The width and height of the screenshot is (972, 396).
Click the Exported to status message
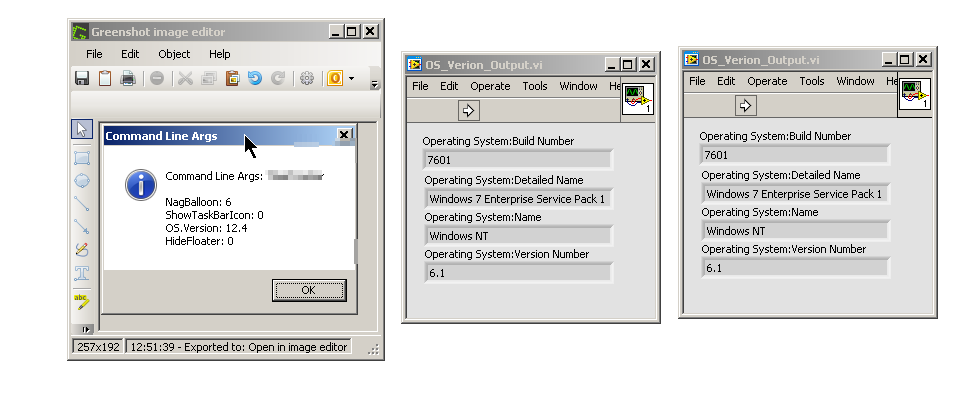pos(239,347)
